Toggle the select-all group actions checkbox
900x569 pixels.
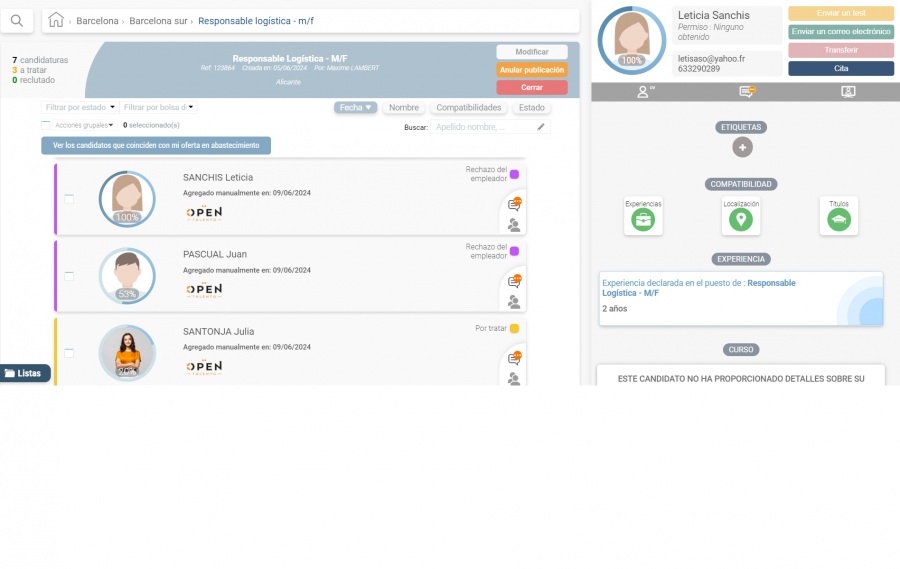46,125
